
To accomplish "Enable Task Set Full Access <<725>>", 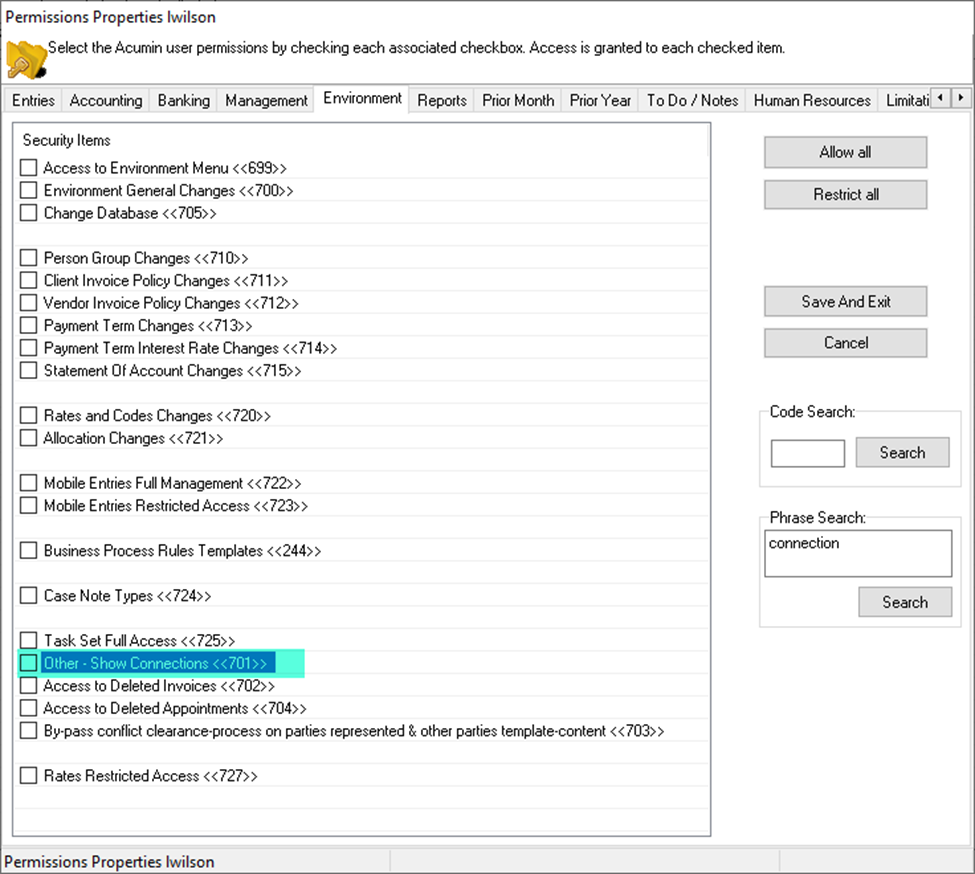I will (x=29, y=640).
